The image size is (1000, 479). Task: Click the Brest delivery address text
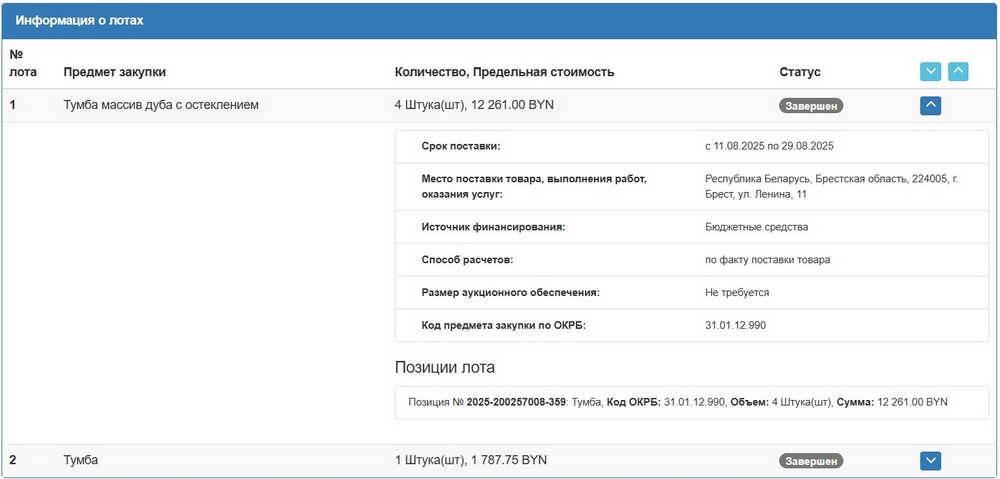pos(830,186)
